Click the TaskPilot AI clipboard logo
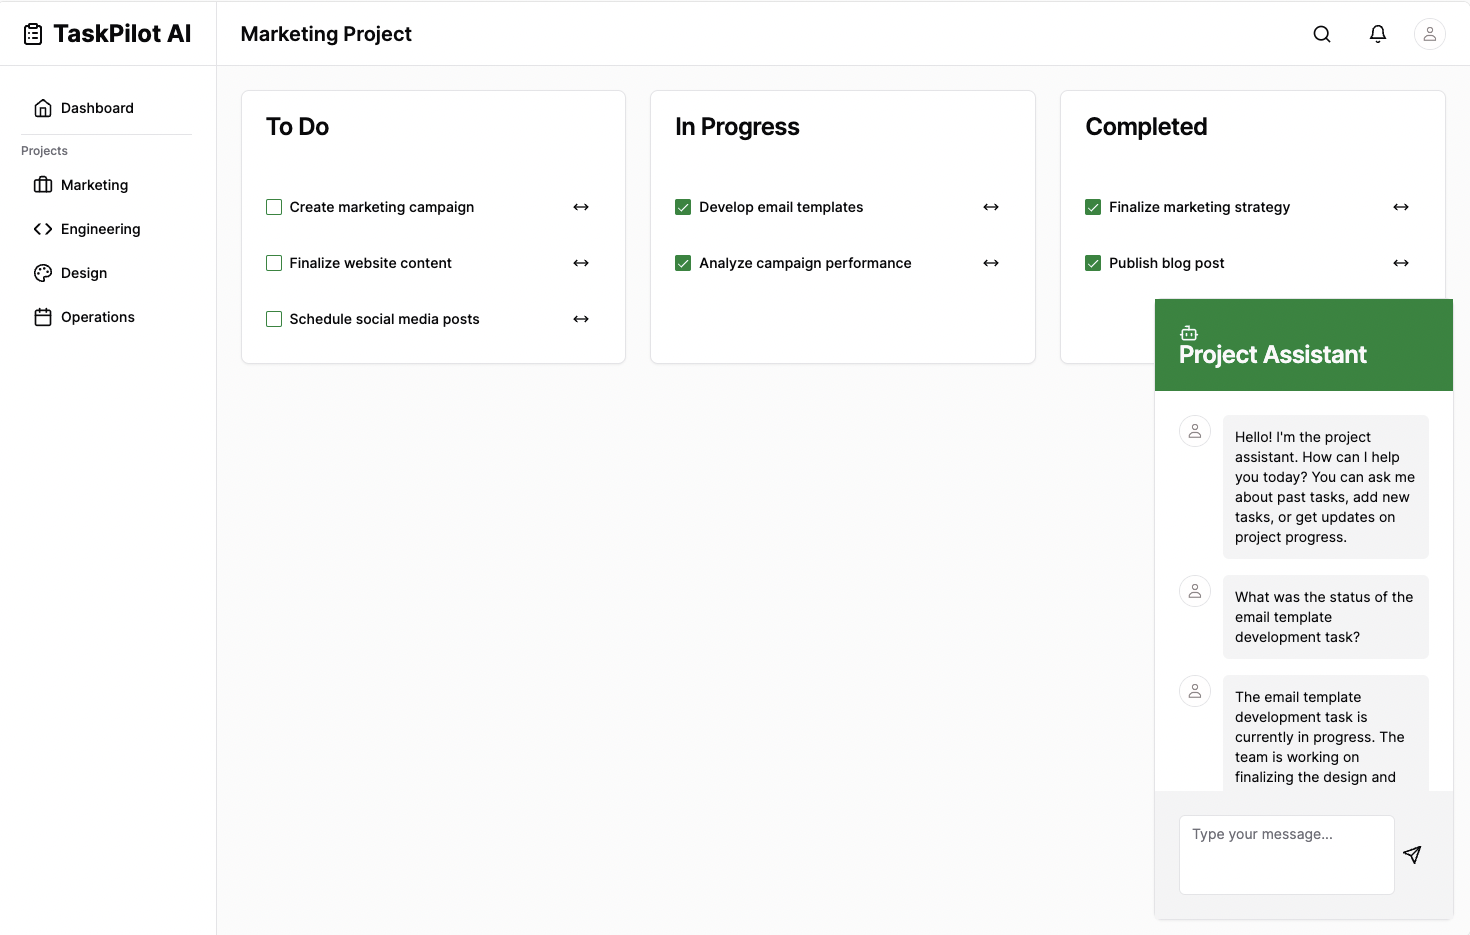Screen dimensions: 1470x935 33,32
